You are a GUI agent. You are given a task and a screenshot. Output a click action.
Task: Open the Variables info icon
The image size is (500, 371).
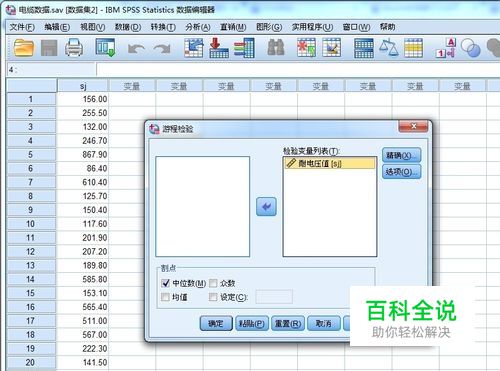(244, 48)
